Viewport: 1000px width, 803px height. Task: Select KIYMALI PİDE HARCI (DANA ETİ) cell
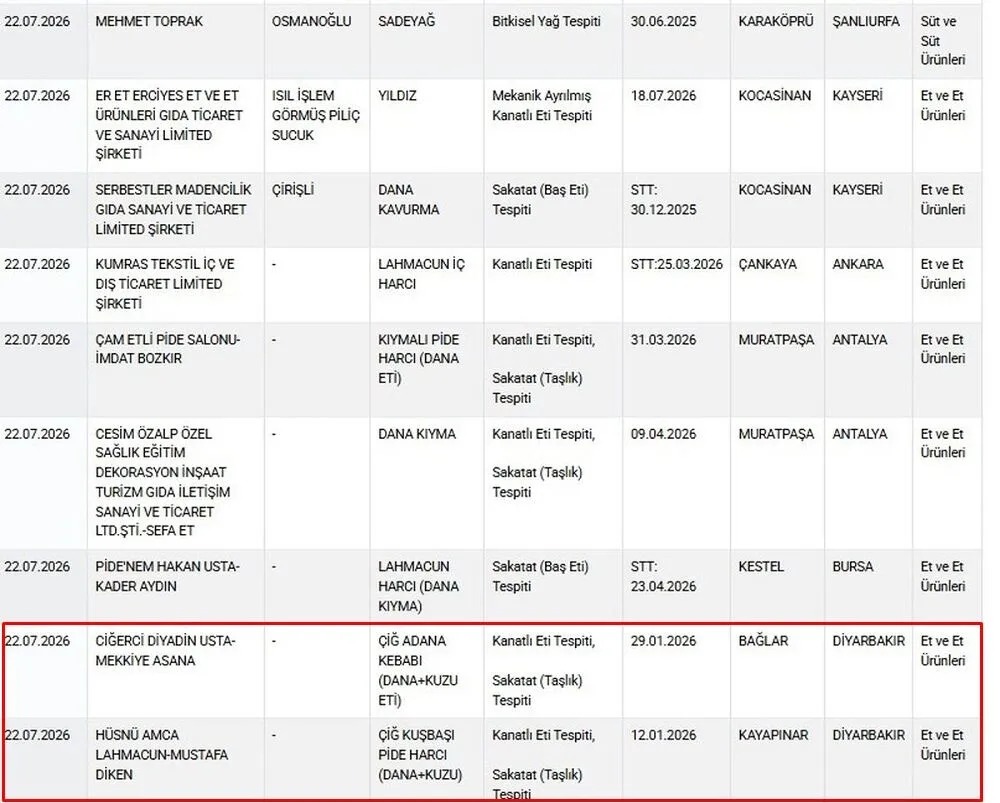point(418,358)
